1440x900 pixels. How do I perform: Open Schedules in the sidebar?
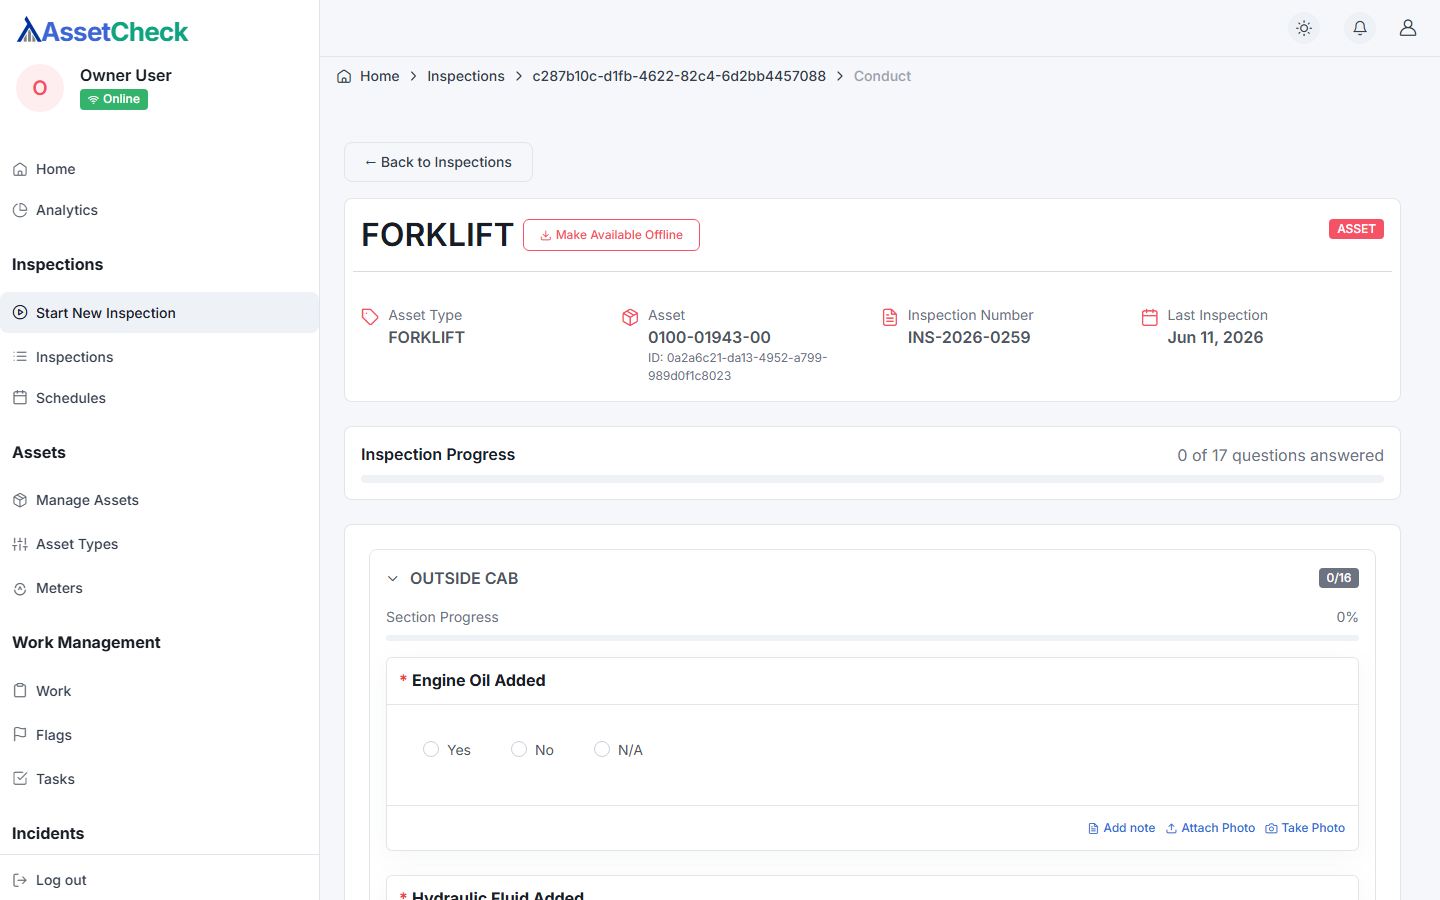point(160,398)
